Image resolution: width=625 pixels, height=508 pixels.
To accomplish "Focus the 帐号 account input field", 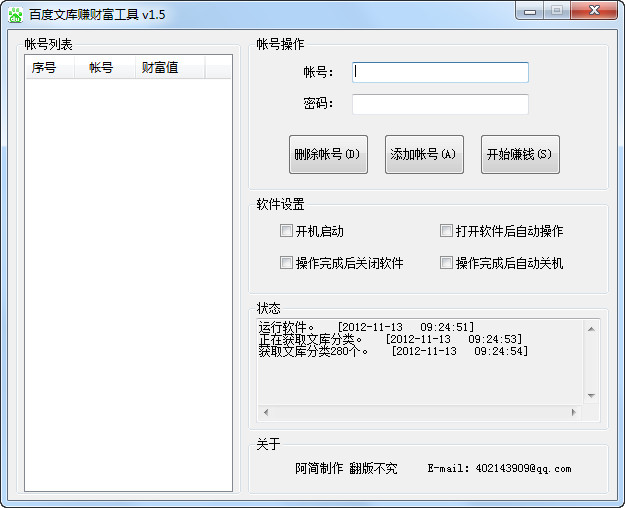I will pos(440,72).
